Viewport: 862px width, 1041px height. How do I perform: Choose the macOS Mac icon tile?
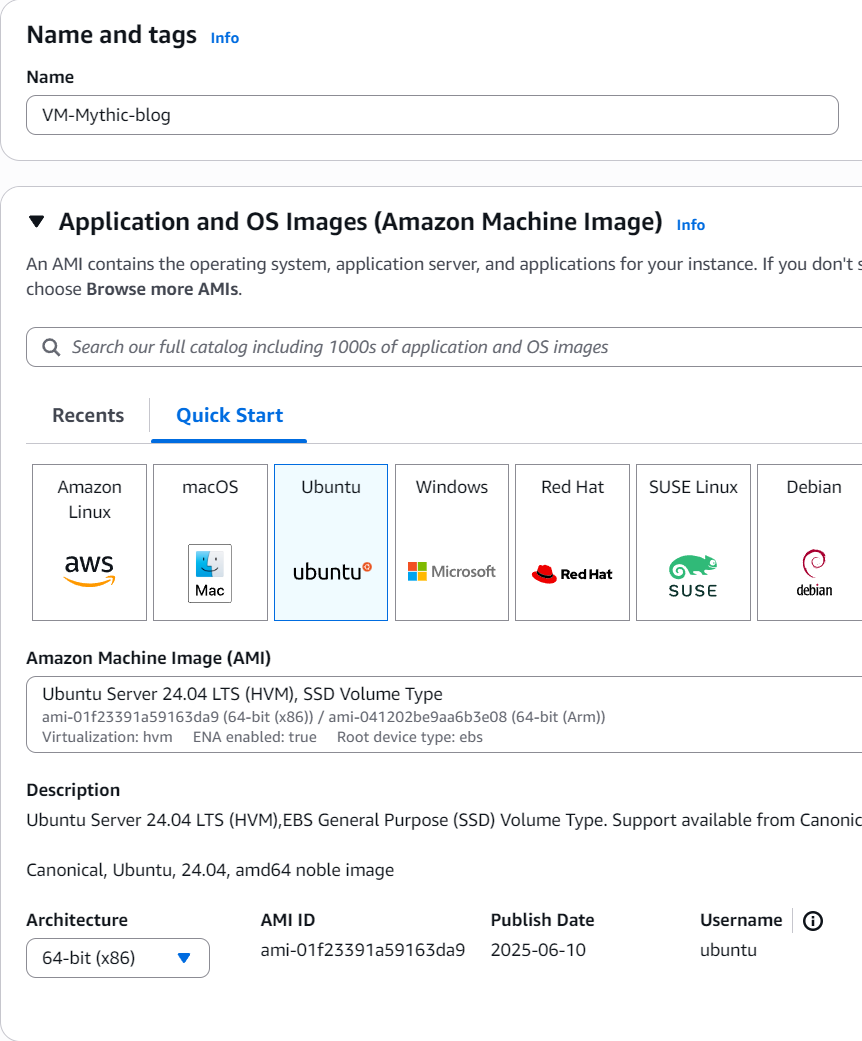pos(210,542)
